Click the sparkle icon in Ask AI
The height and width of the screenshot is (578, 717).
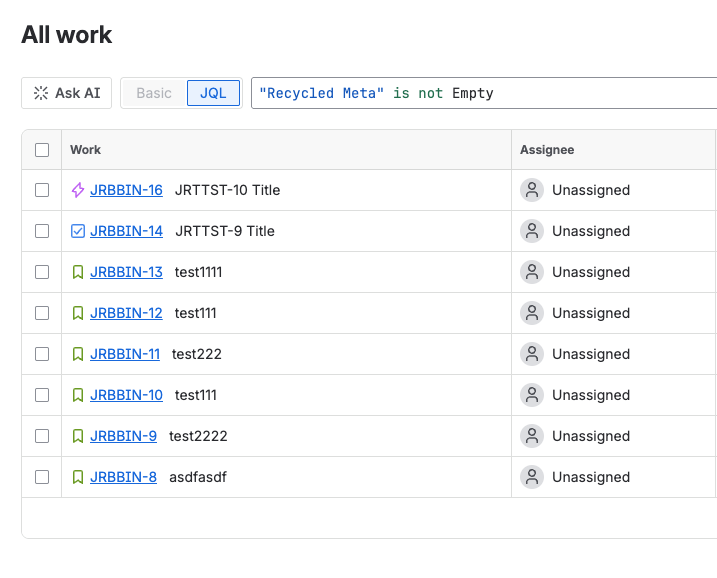click(41, 93)
